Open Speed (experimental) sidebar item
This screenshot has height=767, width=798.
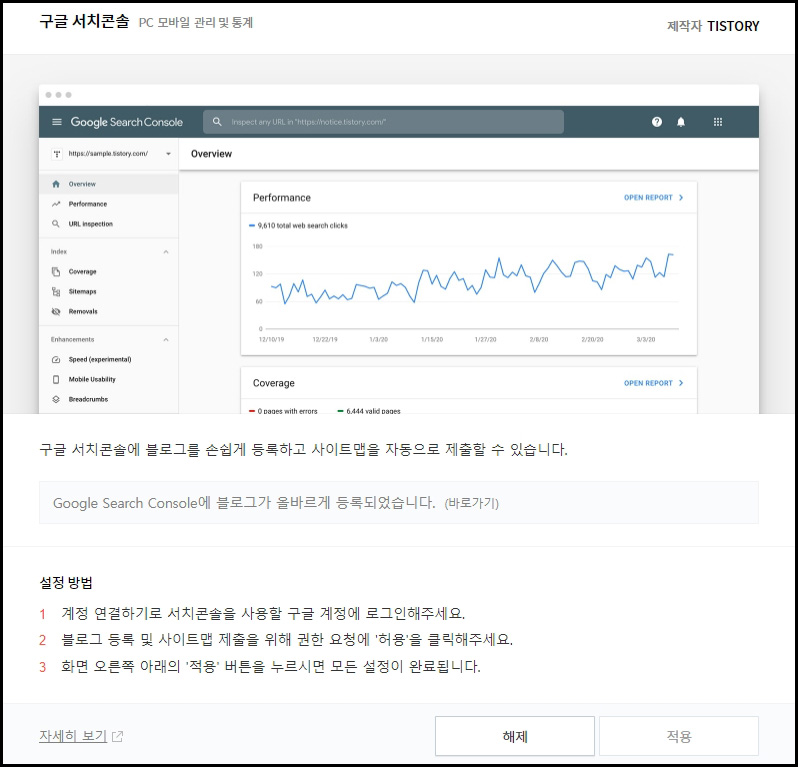(x=108, y=359)
